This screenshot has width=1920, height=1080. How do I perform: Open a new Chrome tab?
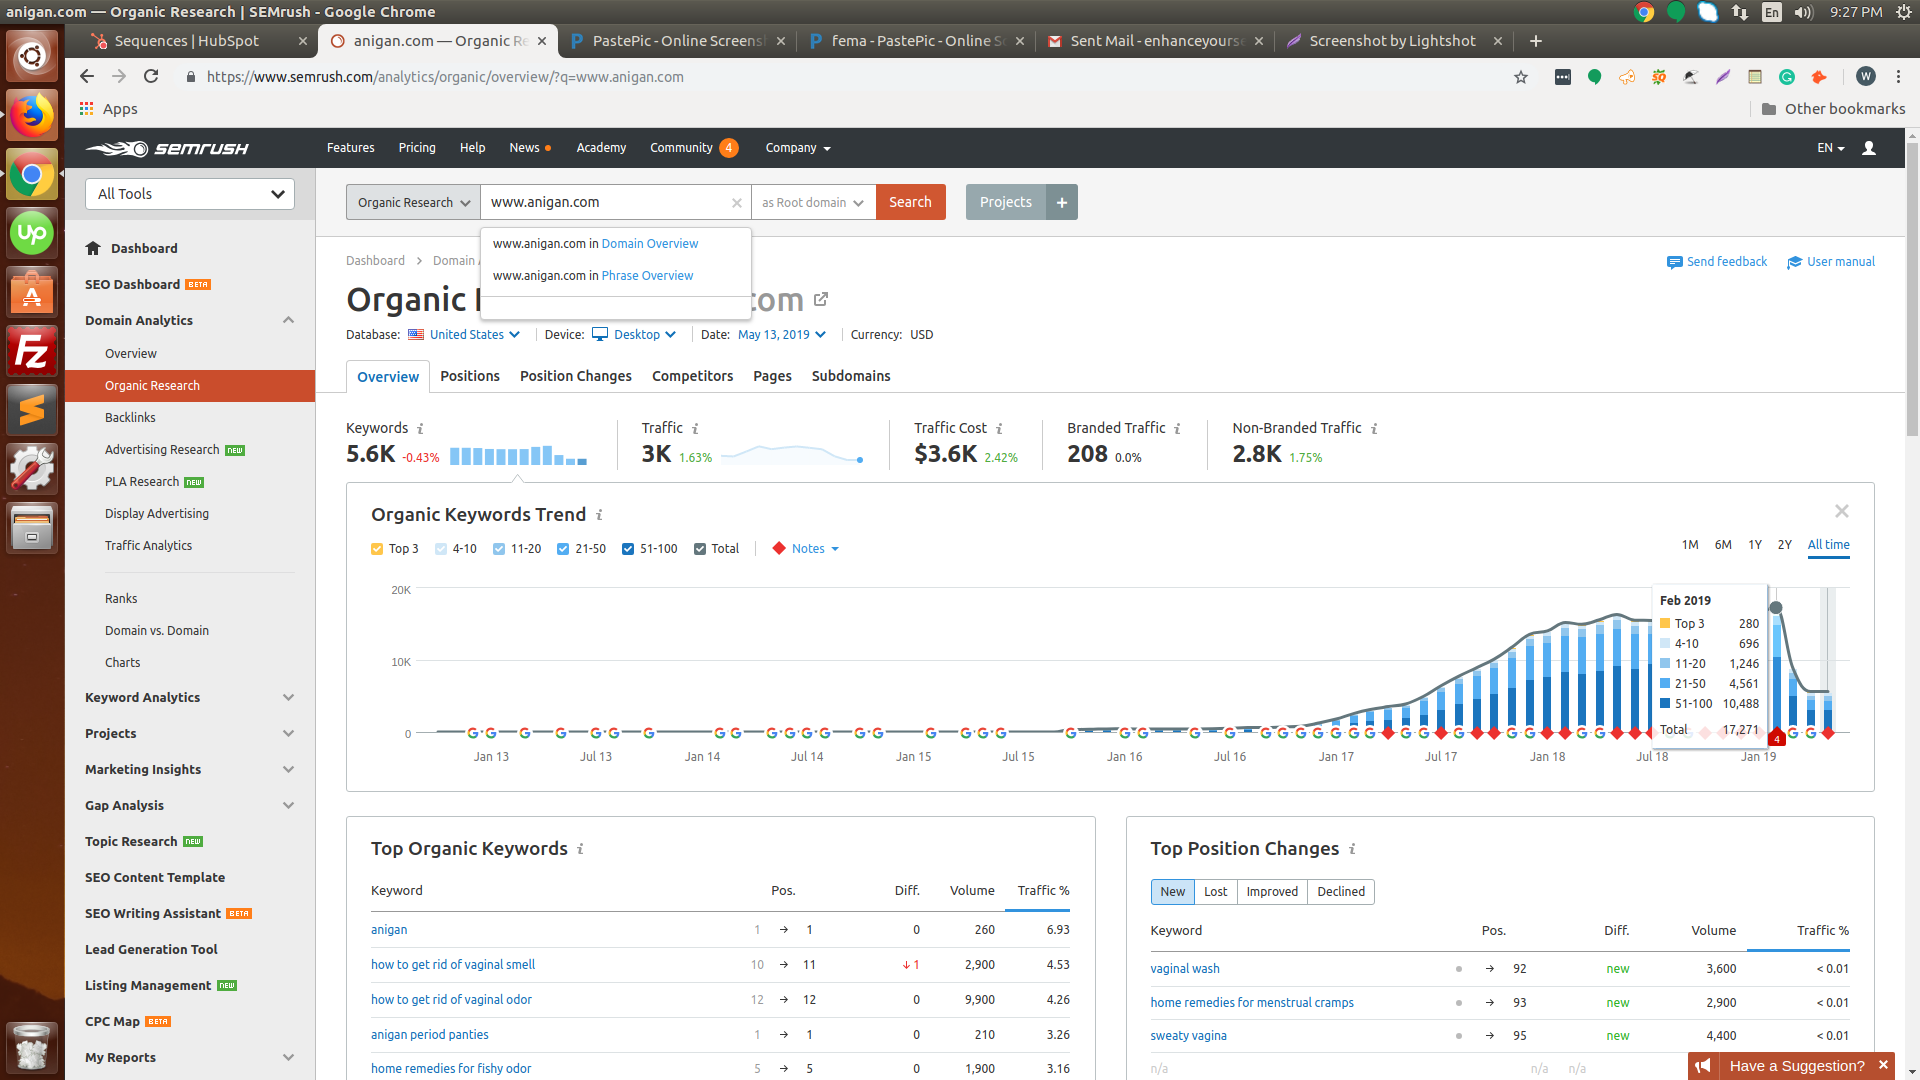[1536, 41]
